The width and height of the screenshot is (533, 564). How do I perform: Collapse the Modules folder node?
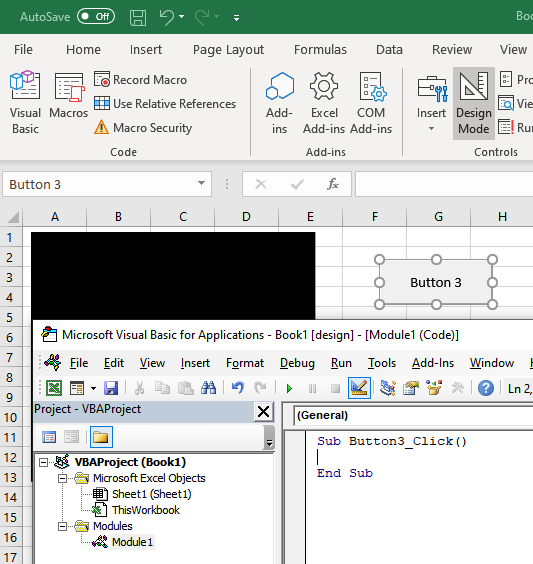coord(62,527)
